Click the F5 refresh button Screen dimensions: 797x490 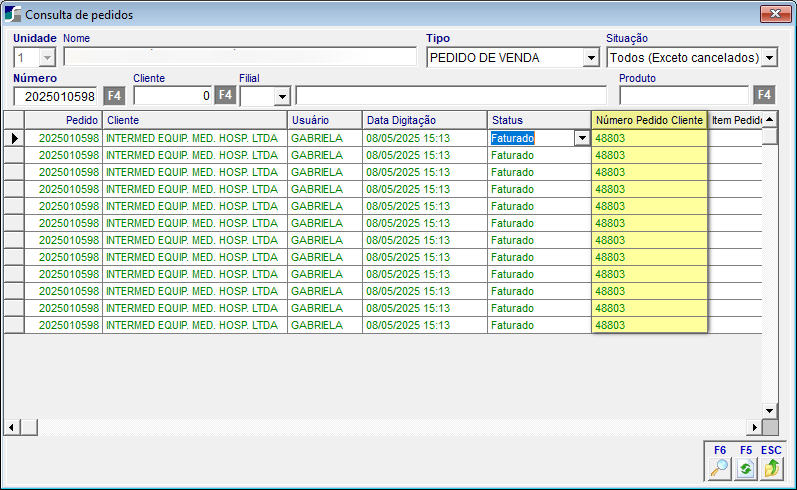(745, 467)
